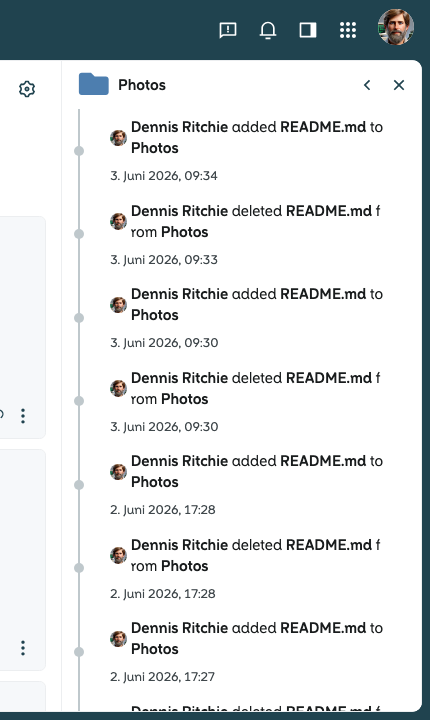430x720 pixels.
Task: Click Photos link in 09:30 deleted activity
Action: [x=185, y=399]
